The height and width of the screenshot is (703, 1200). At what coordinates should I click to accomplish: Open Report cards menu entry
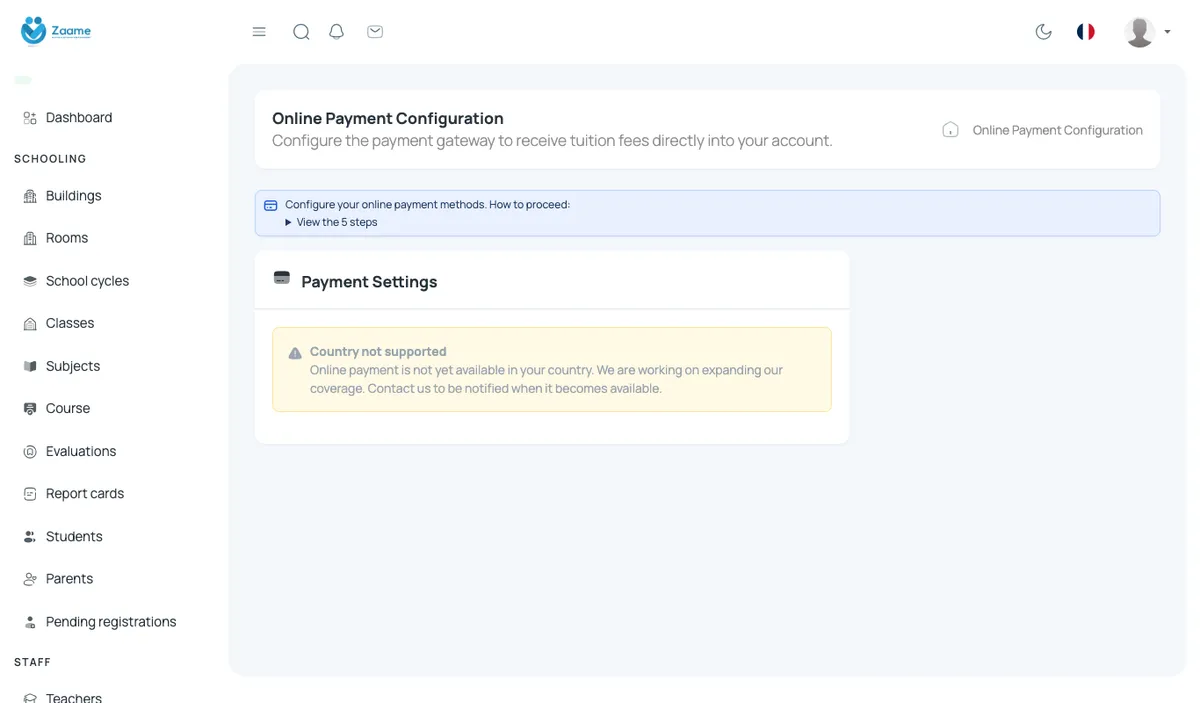pyautogui.click(x=85, y=494)
